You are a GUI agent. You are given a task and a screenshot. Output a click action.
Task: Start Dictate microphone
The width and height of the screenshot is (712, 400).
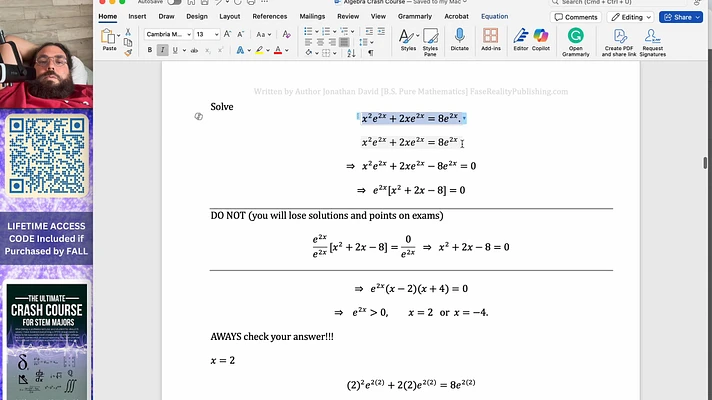(x=460, y=39)
